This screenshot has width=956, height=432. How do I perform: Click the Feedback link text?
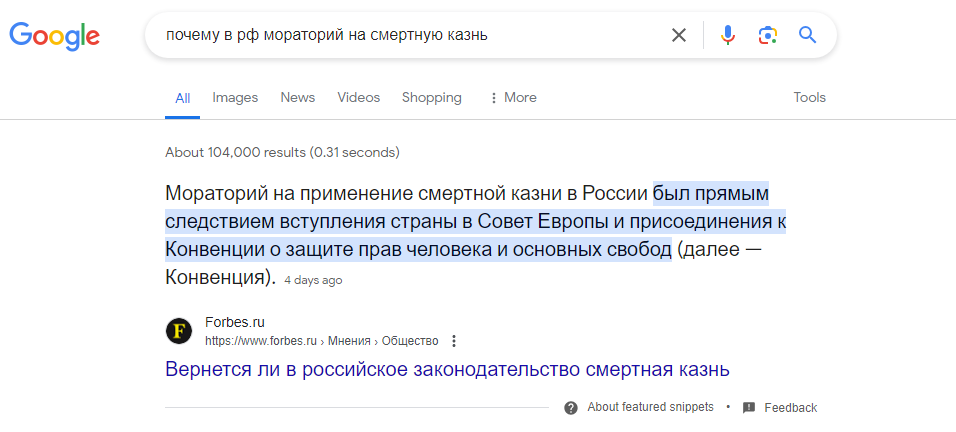[x=791, y=408]
